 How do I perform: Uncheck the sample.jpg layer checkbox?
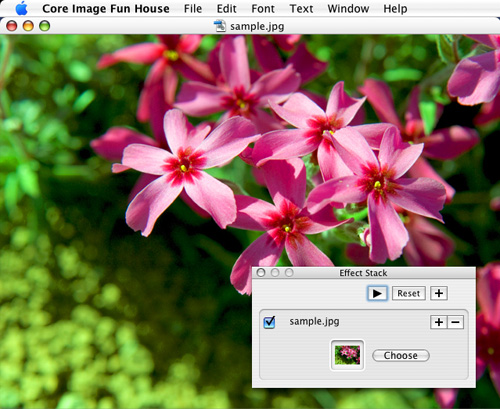(x=269, y=322)
